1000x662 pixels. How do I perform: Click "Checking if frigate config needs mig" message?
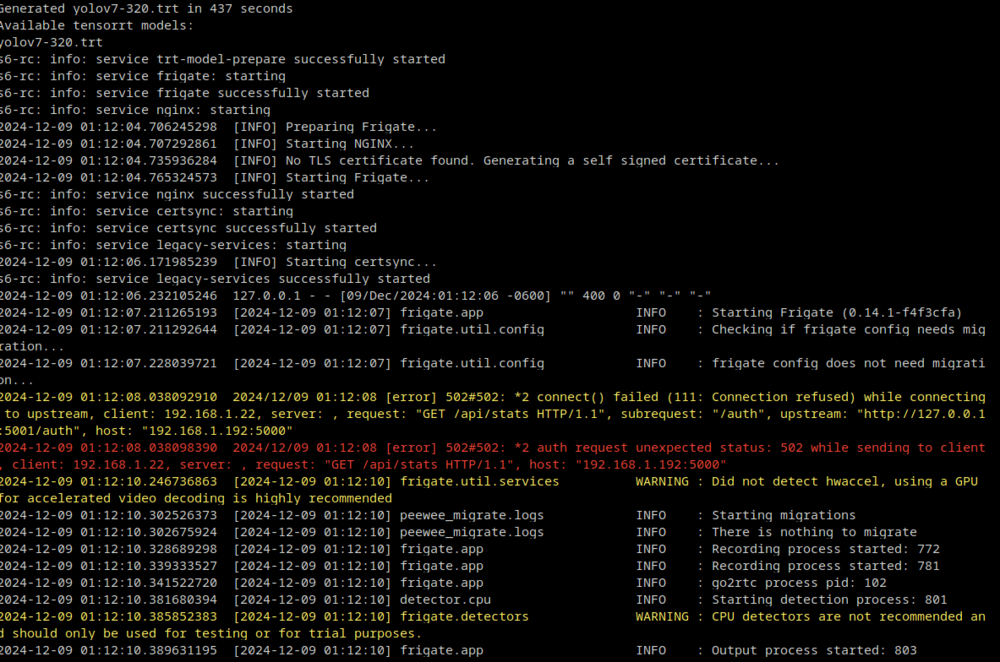point(848,330)
